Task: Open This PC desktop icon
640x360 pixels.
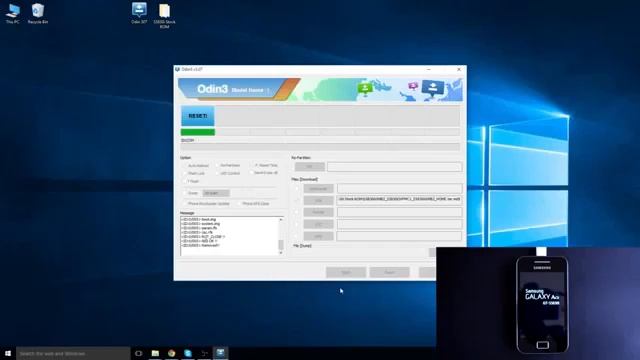Action: click(13, 13)
